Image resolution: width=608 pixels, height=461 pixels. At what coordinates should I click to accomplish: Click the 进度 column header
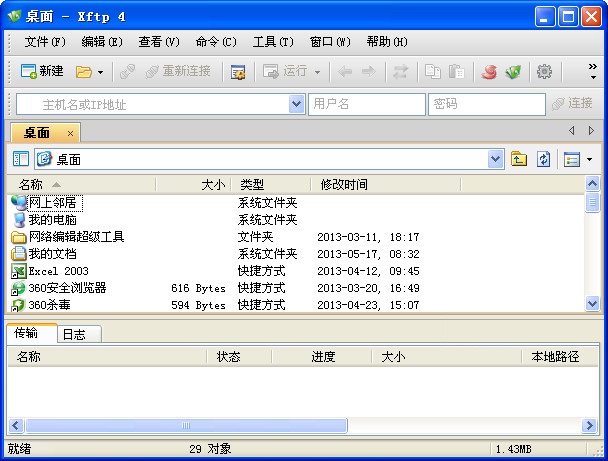[x=322, y=357]
